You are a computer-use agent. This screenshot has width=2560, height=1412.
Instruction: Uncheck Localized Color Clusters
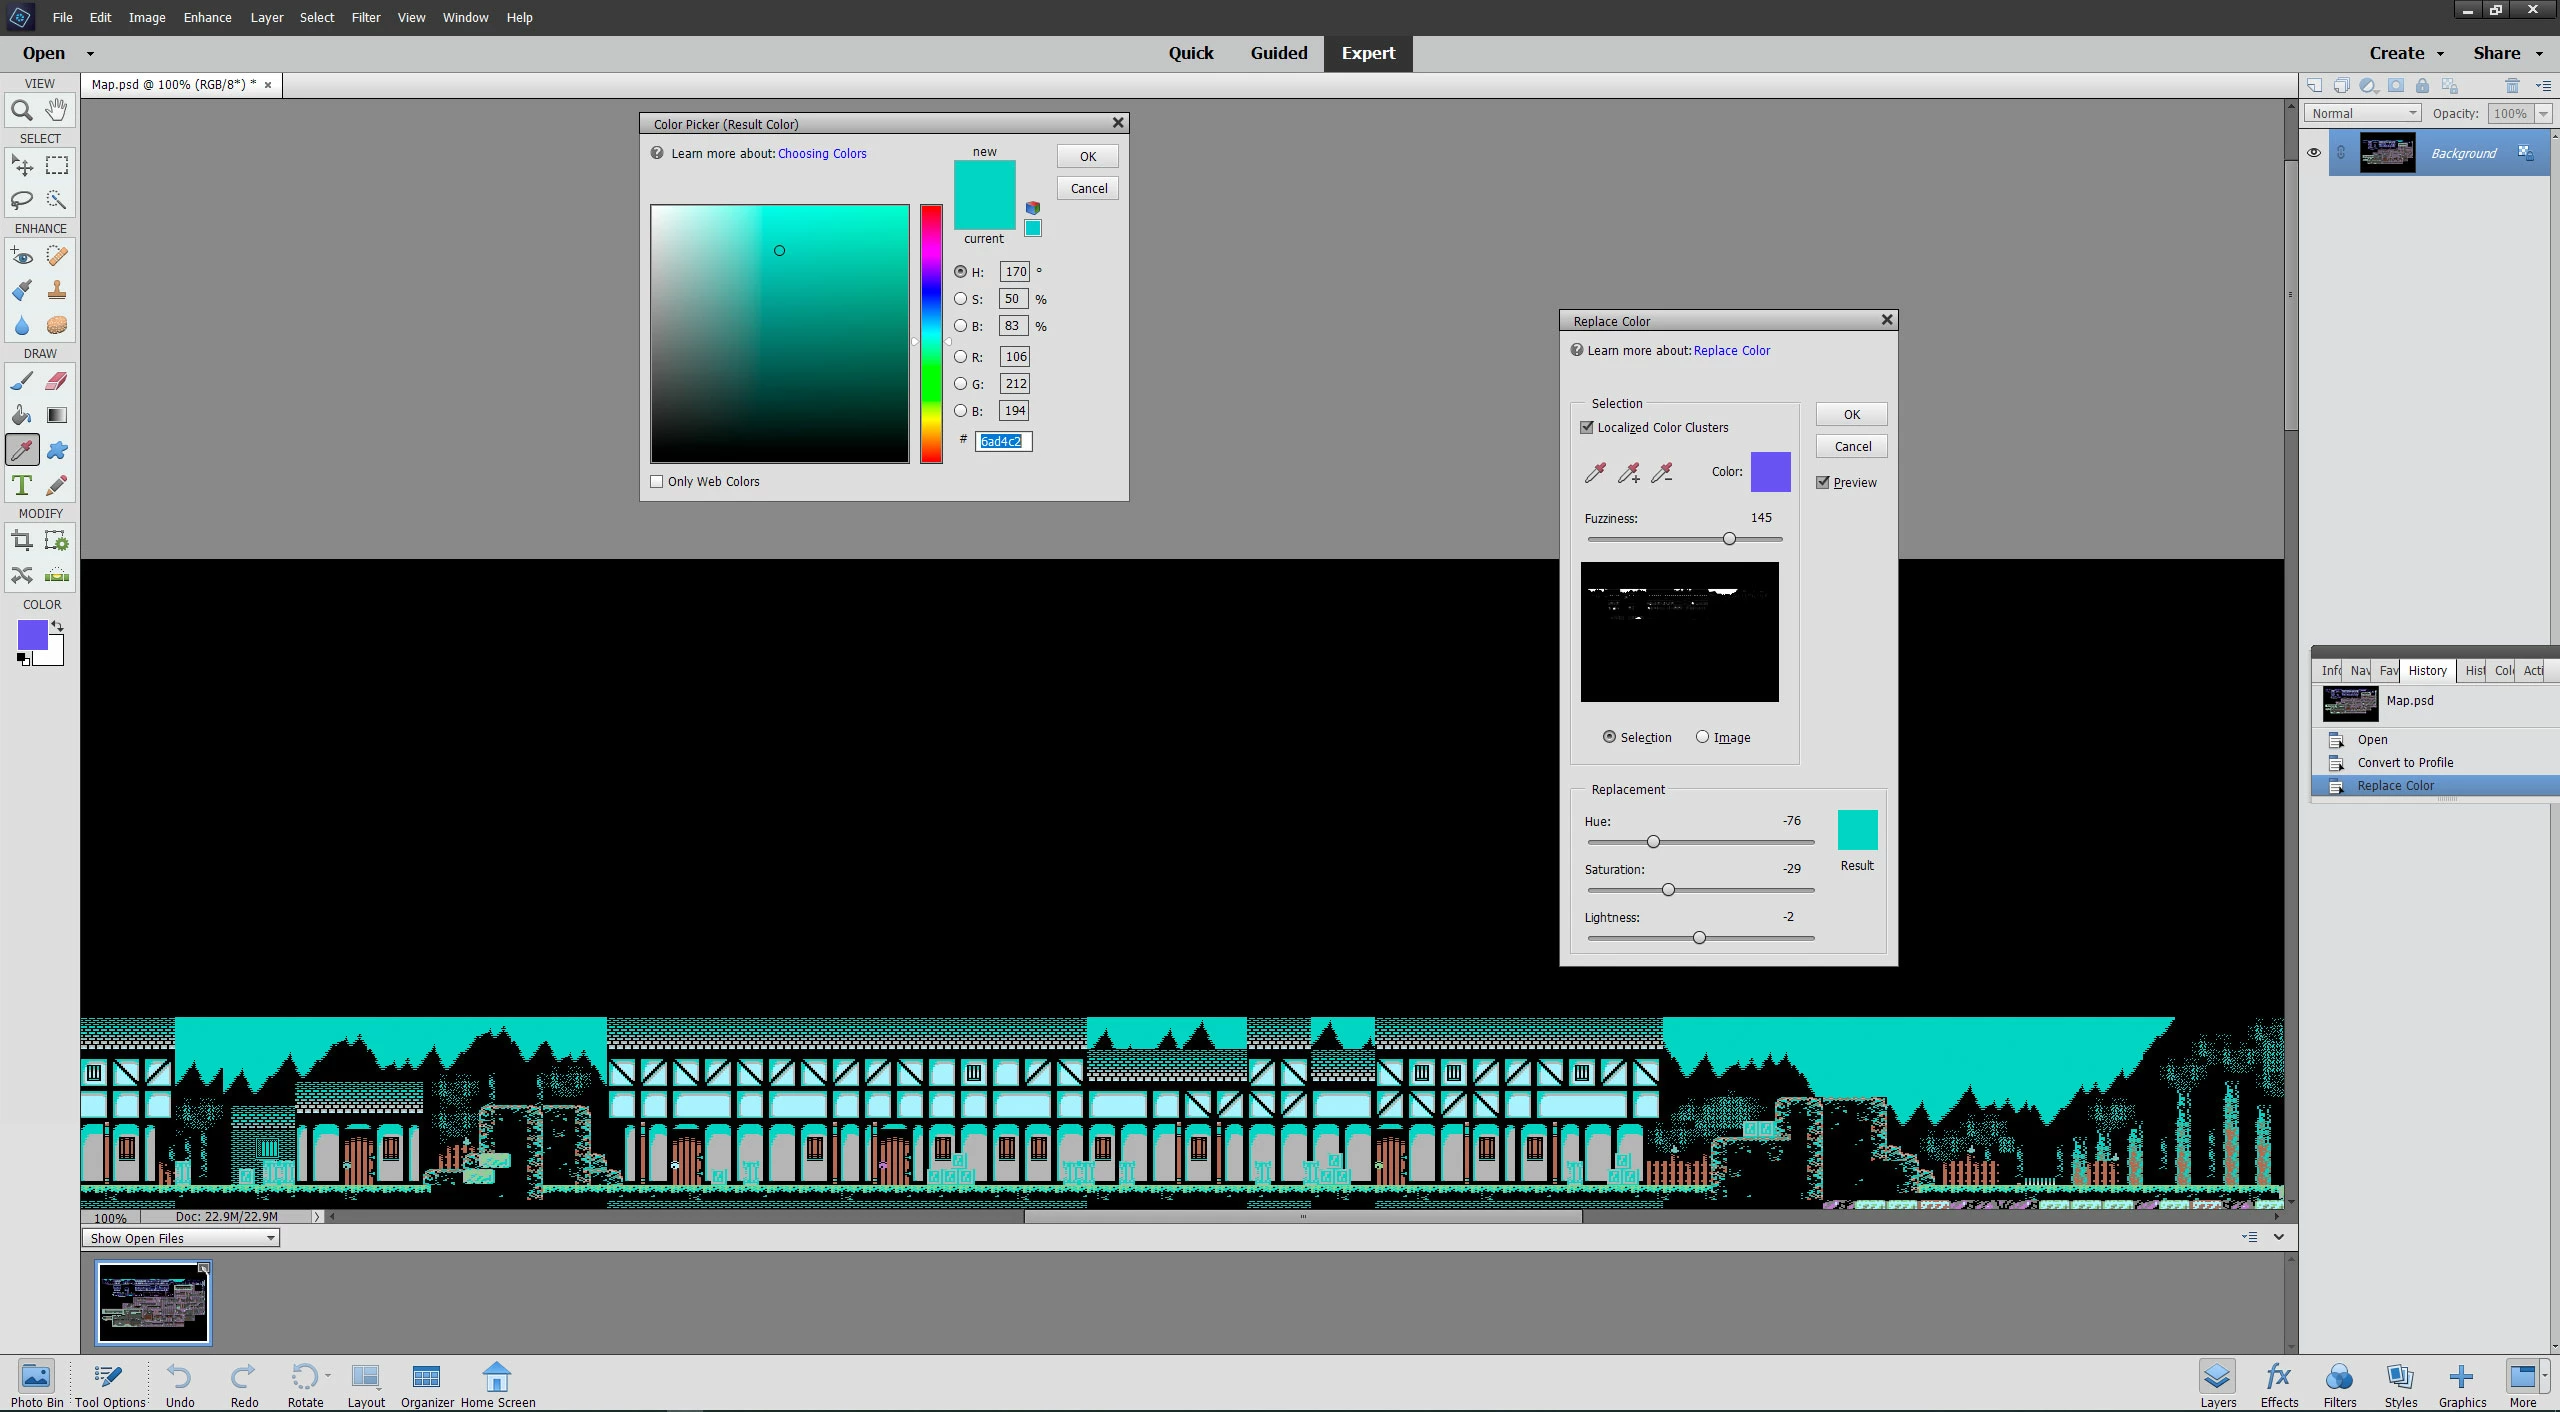pyautogui.click(x=1587, y=427)
